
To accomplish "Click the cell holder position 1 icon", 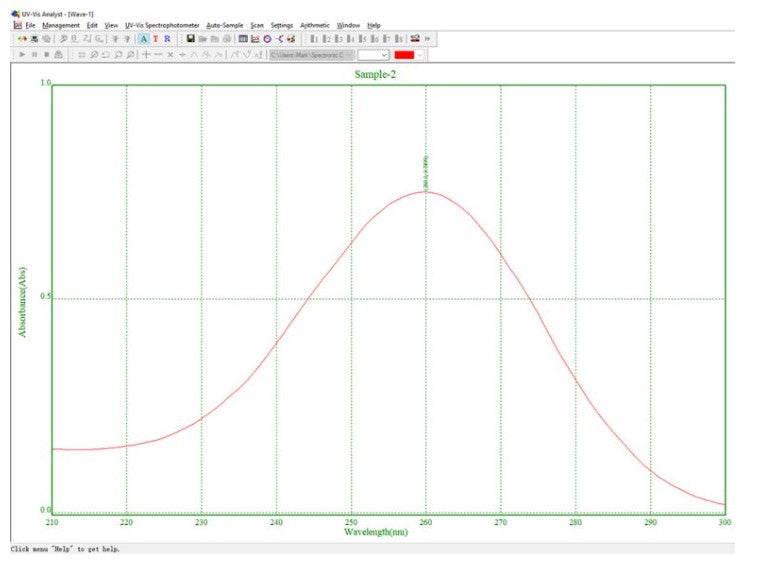I will tap(314, 39).
